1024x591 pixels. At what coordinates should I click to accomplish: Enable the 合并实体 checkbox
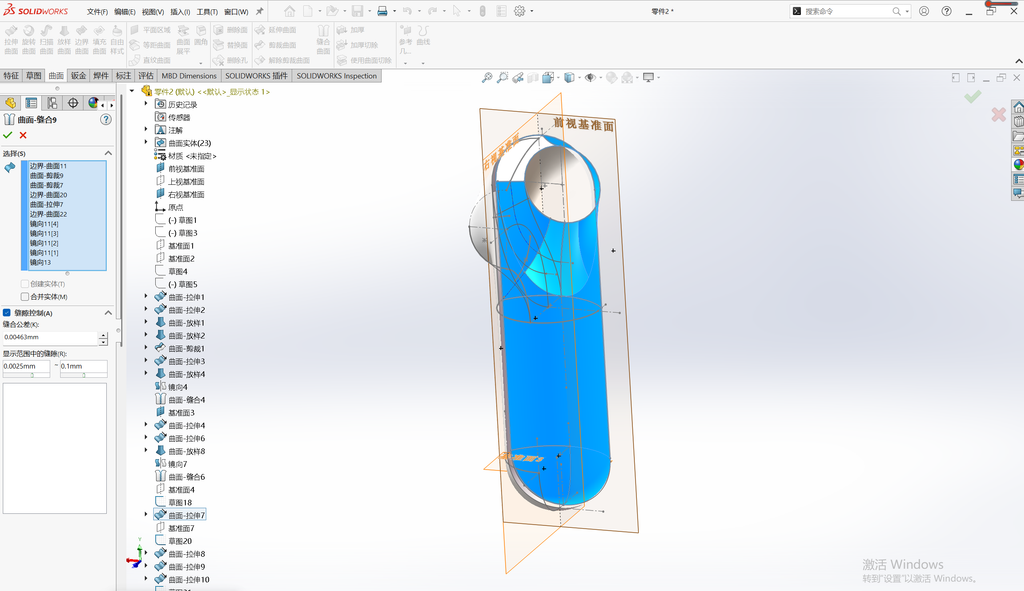[x=25, y=296]
